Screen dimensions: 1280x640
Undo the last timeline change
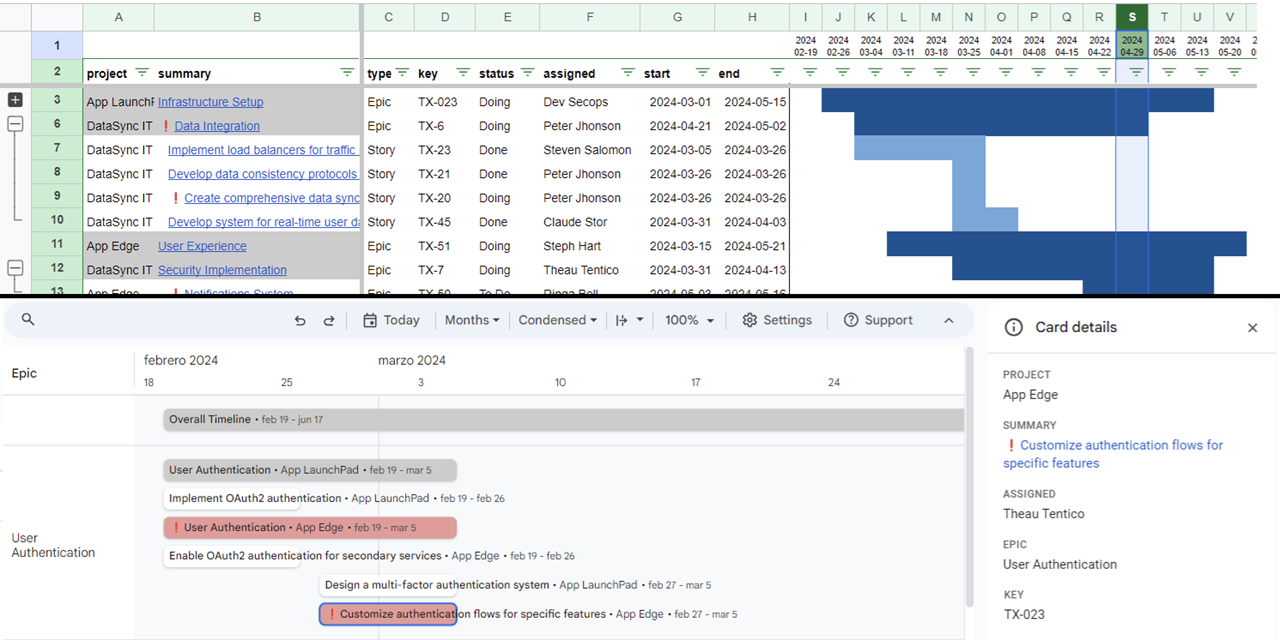pyautogui.click(x=300, y=320)
